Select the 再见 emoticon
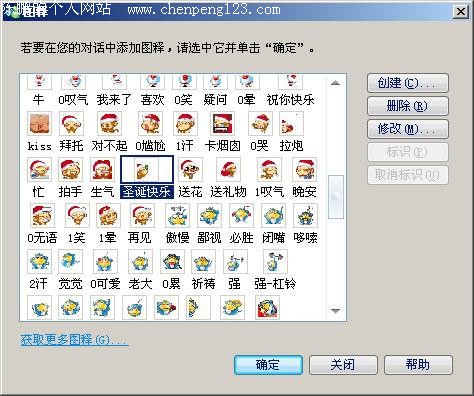This screenshot has width=474, height=396. pyautogui.click(x=142, y=215)
